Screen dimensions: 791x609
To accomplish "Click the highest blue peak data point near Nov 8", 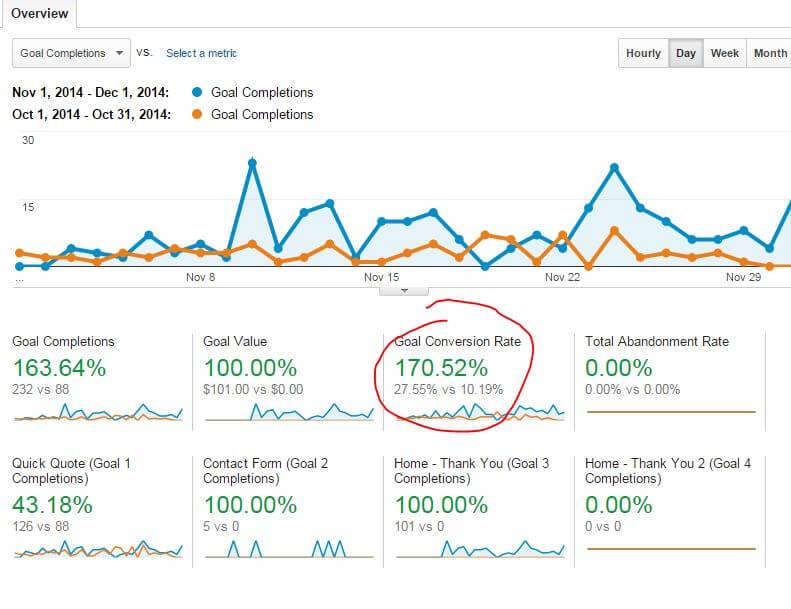I will pos(252,162).
